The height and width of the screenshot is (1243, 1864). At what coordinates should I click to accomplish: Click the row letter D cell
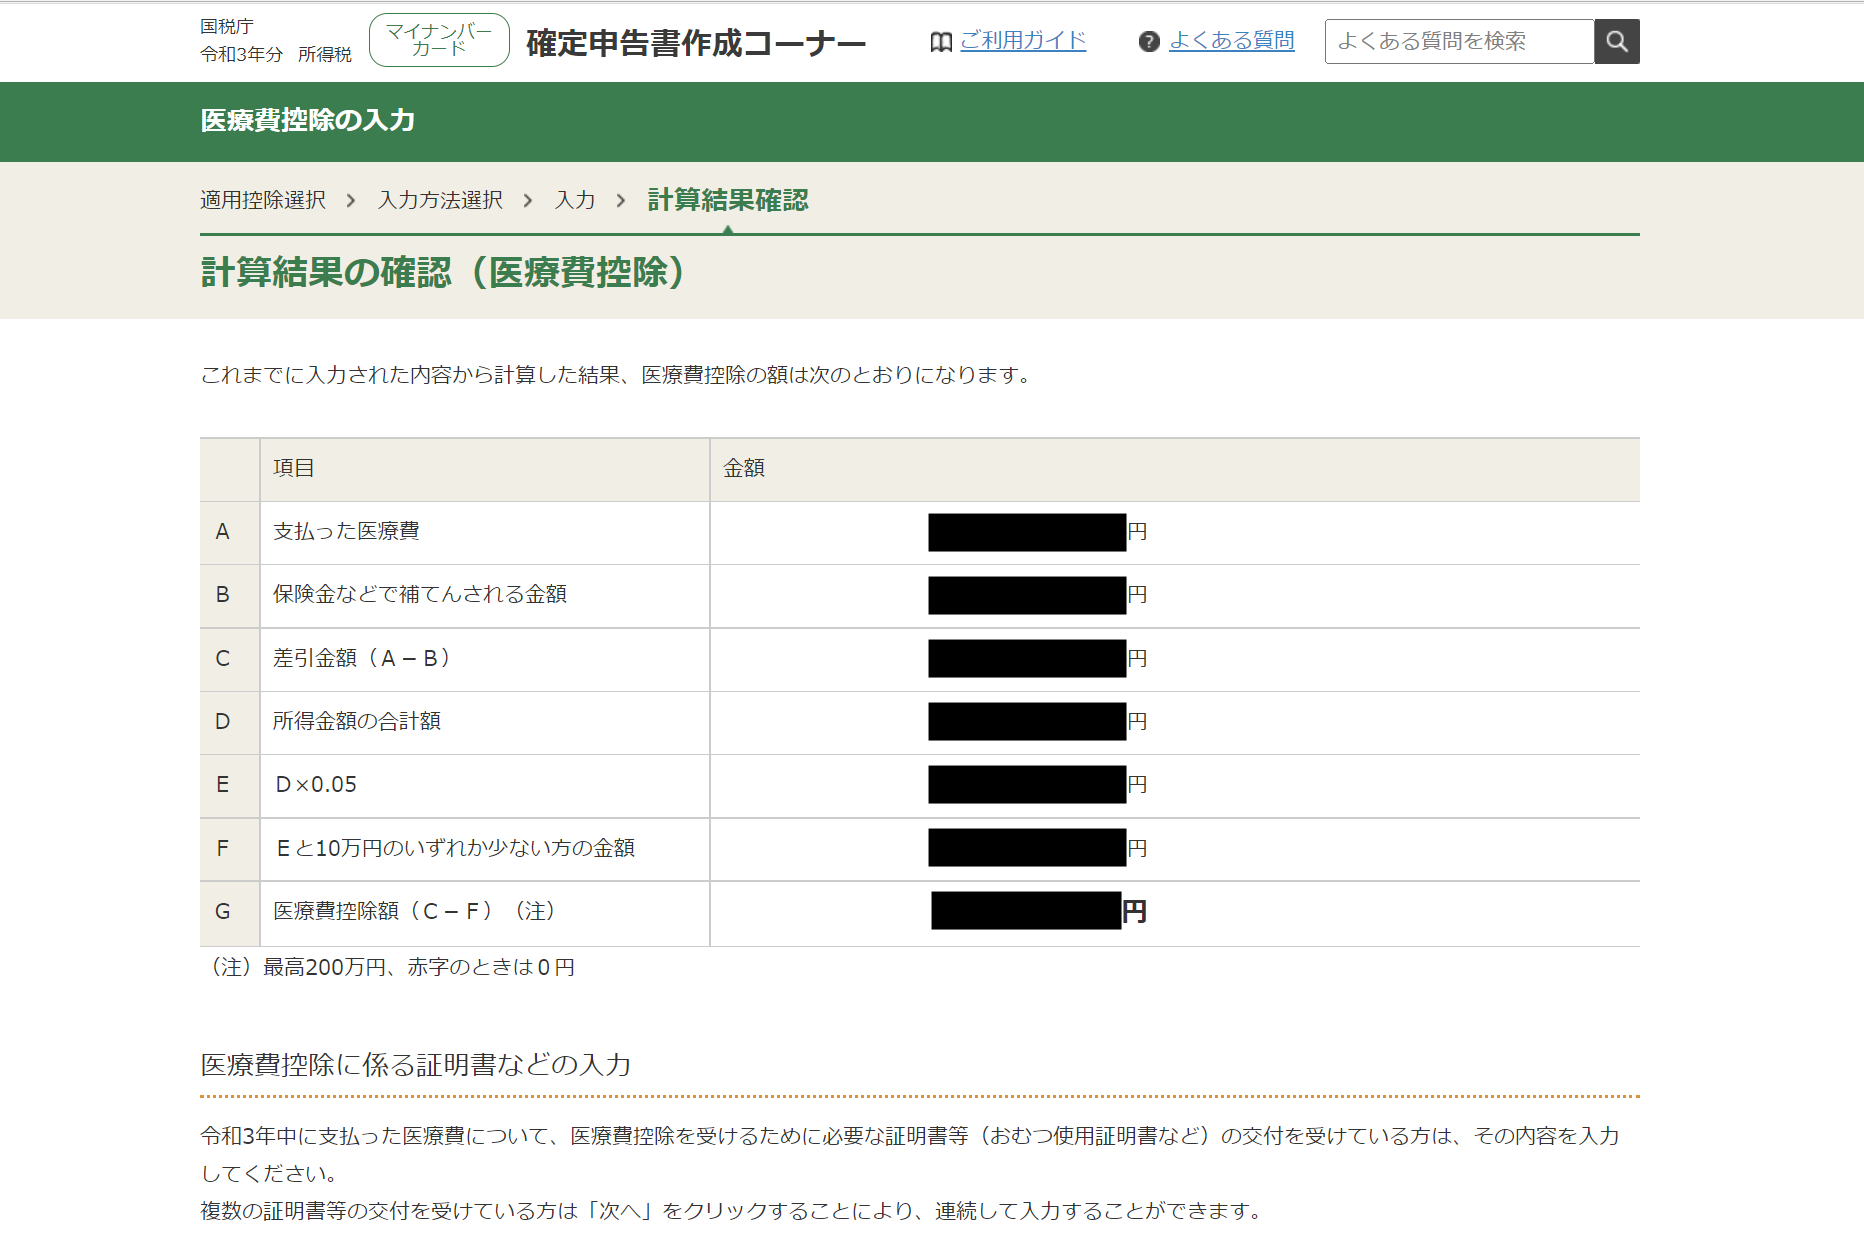pos(229,722)
